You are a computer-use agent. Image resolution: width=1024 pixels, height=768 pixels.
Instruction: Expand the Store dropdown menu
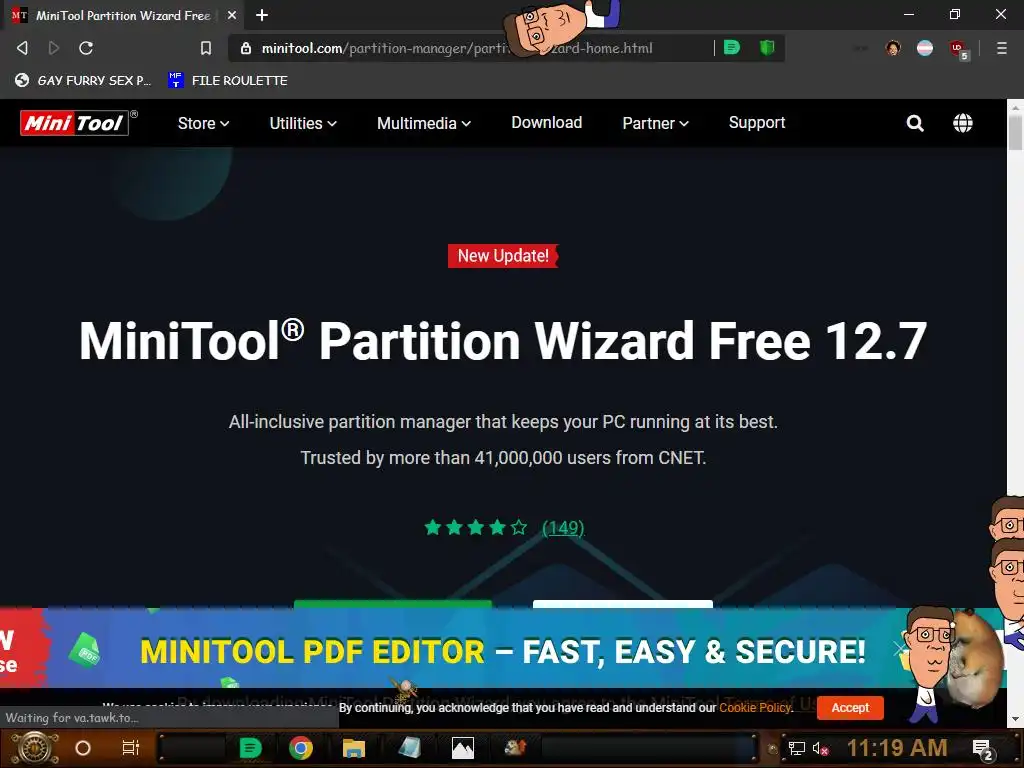203,123
